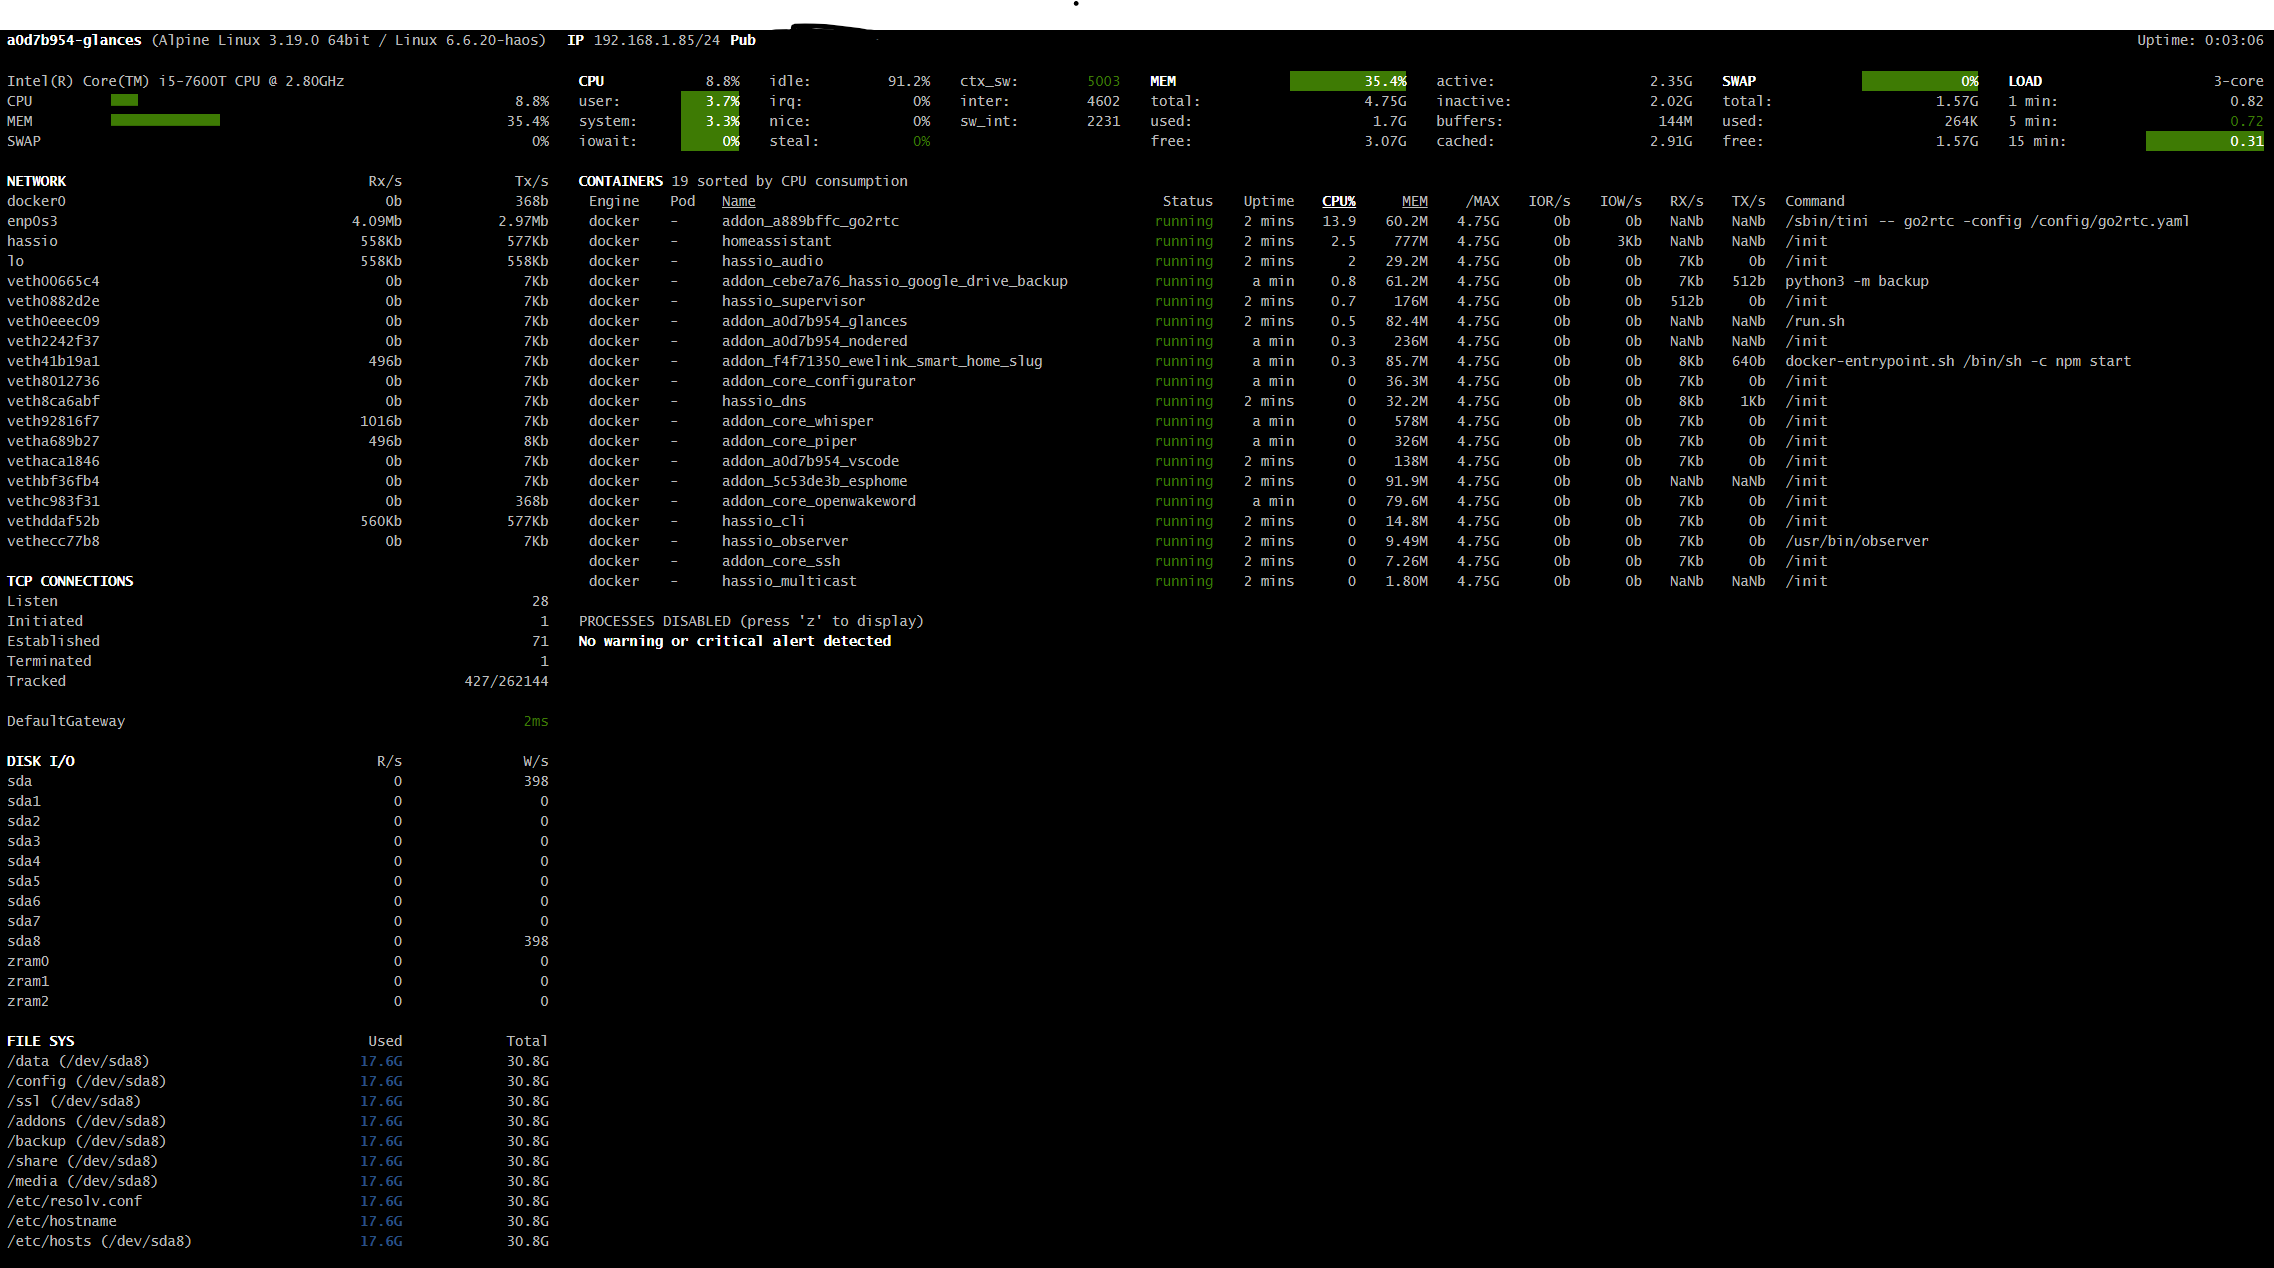The image size is (2274, 1268).
Task: Click the user CPU 3.7% highlighted value
Action: click(x=711, y=101)
